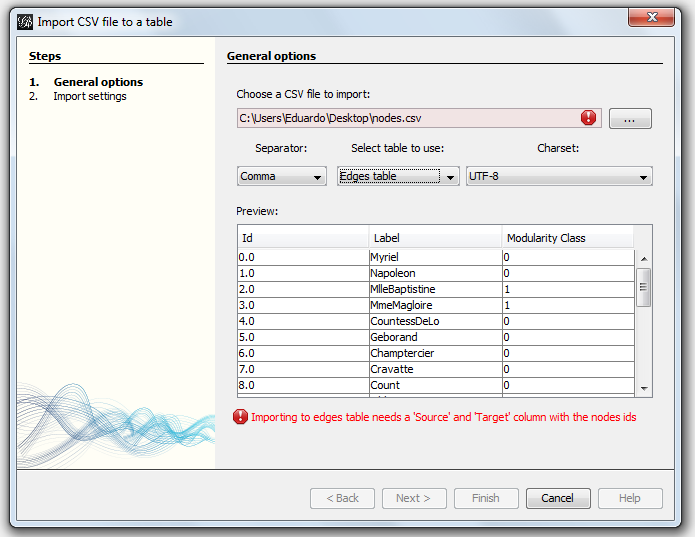
Task: Click the red error icon in file path field
Action: pyautogui.click(x=588, y=118)
